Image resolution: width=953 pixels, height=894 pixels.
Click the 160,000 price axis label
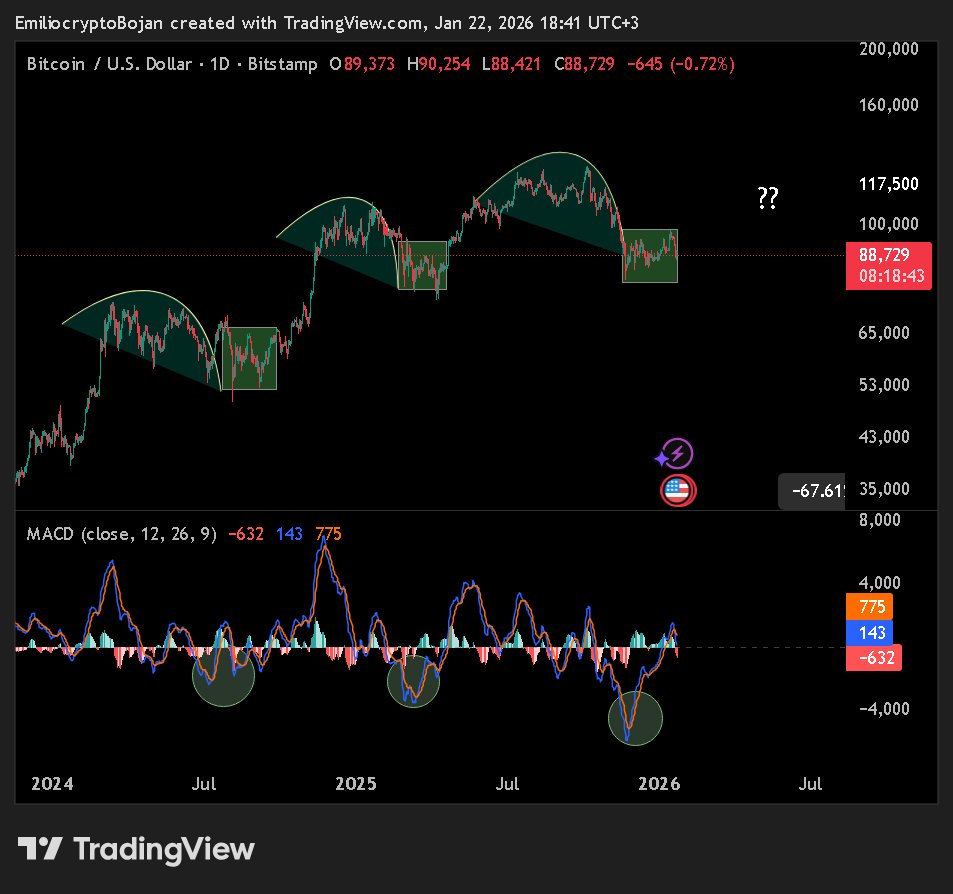point(889,105)
